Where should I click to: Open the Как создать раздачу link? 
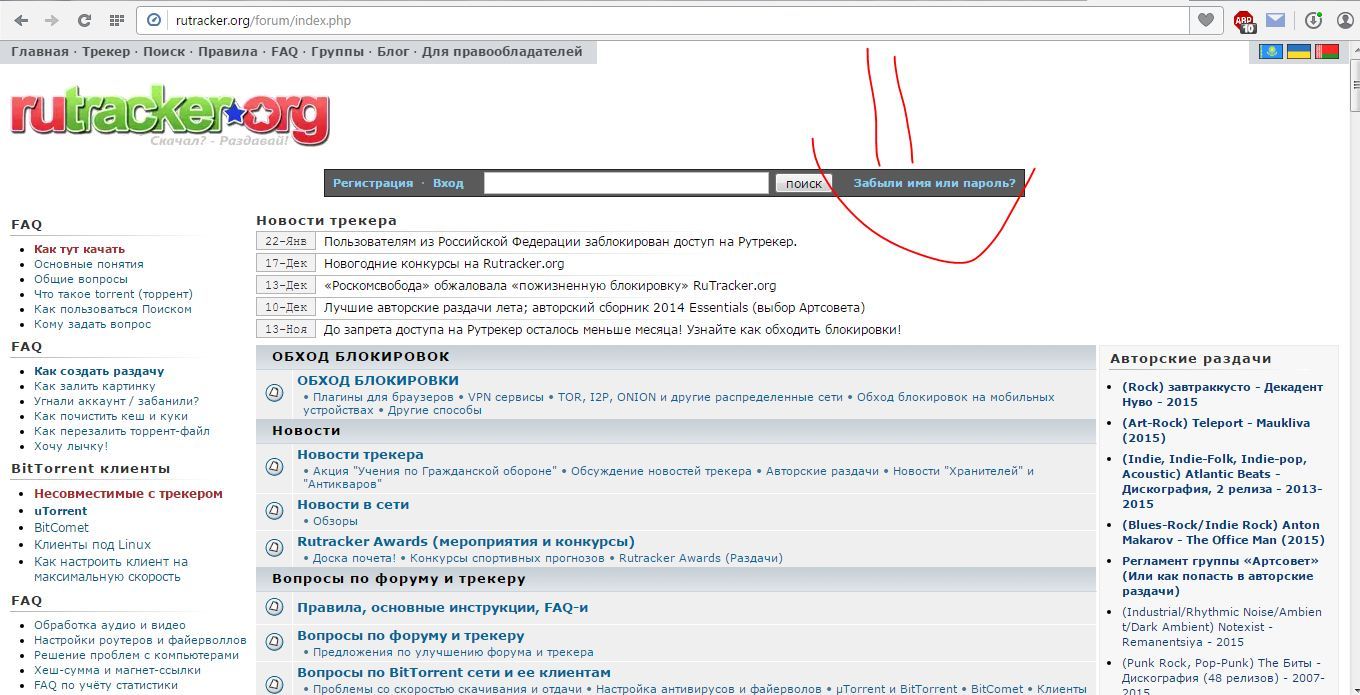click(99, 371)
